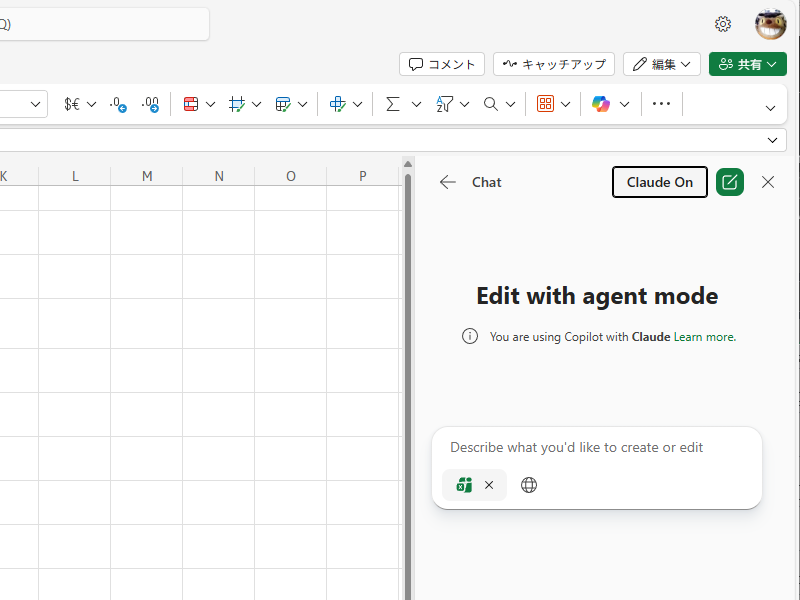The width and height of the screenshot is (800, 600).
Task: Click the info circle icon
Action: [x=470, y=336]
